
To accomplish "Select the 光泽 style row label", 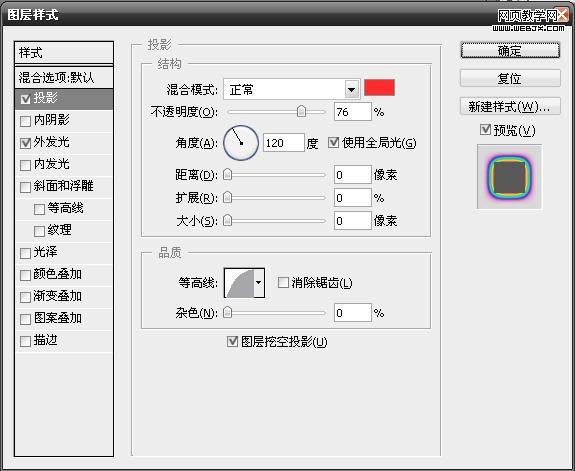I will click(45, 252).
